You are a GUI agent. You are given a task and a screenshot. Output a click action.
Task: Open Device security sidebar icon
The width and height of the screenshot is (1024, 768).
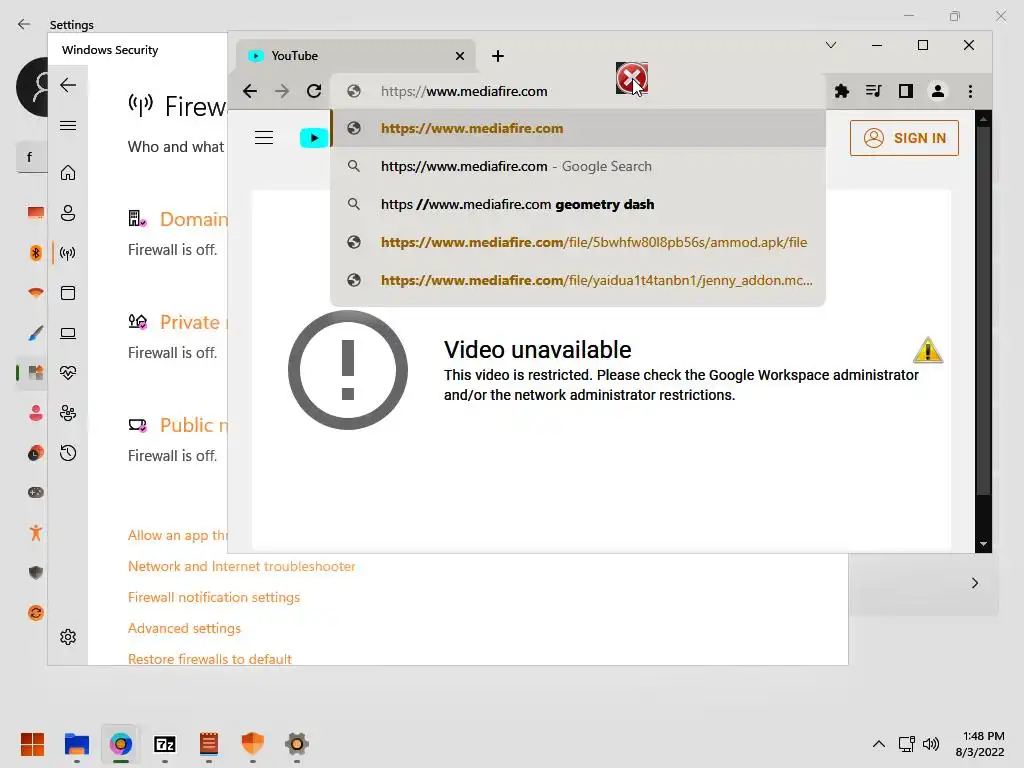click(68, 333)
